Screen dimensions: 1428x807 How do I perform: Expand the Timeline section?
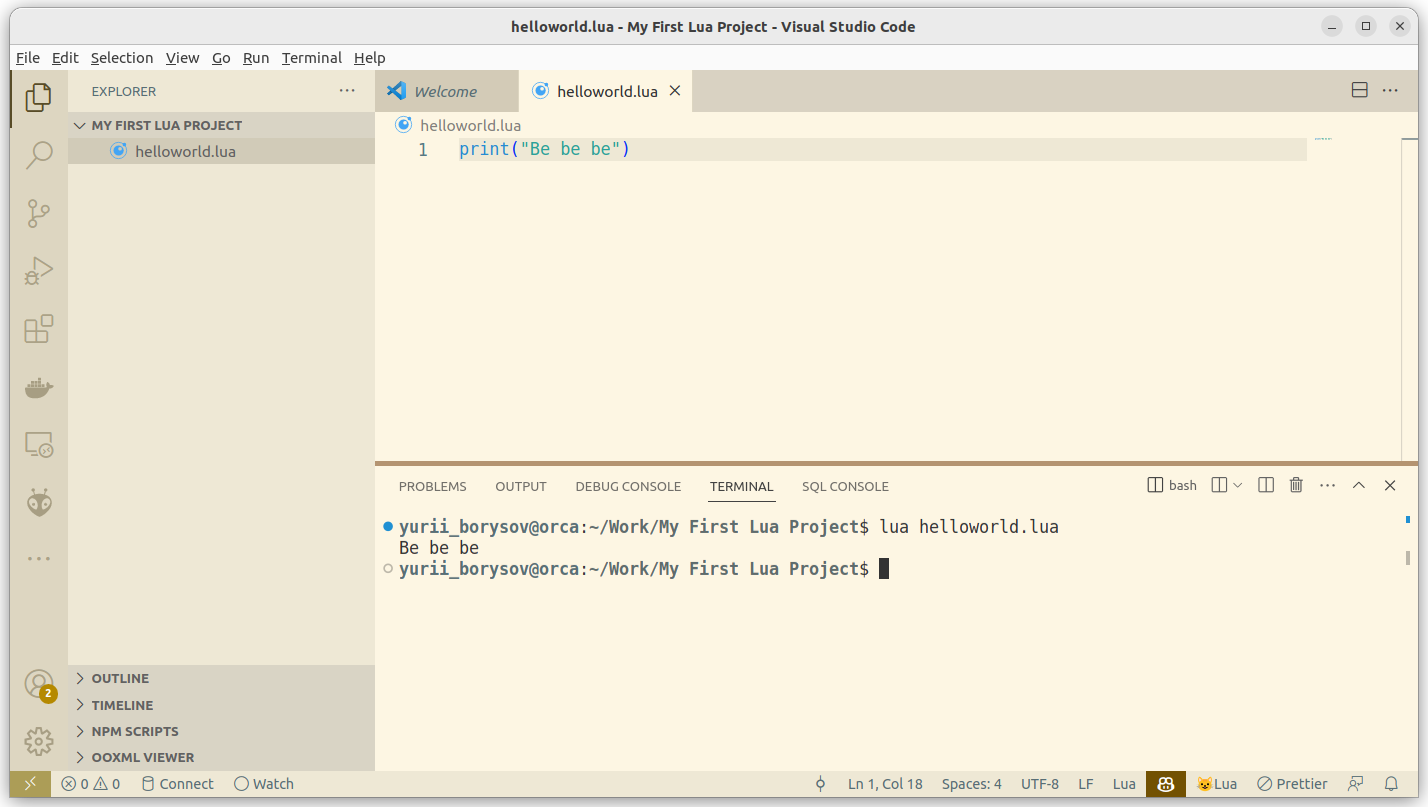click(x=122, y=705)
